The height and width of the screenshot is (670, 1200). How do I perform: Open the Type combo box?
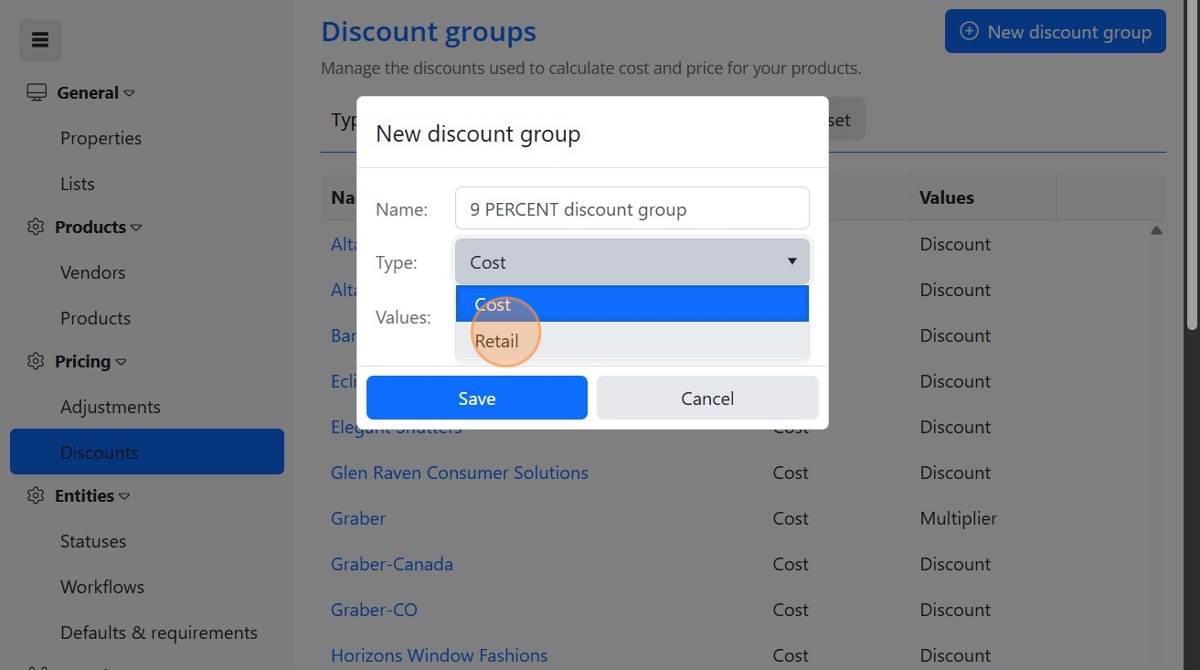pos(632,262)
